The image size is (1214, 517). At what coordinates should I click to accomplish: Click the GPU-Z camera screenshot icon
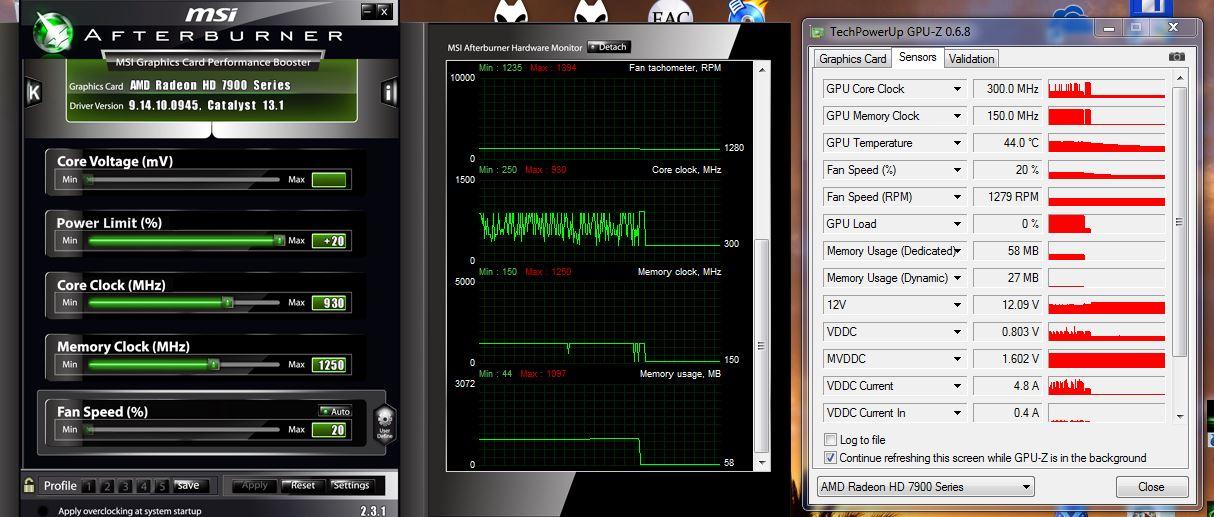point(1177,58)
